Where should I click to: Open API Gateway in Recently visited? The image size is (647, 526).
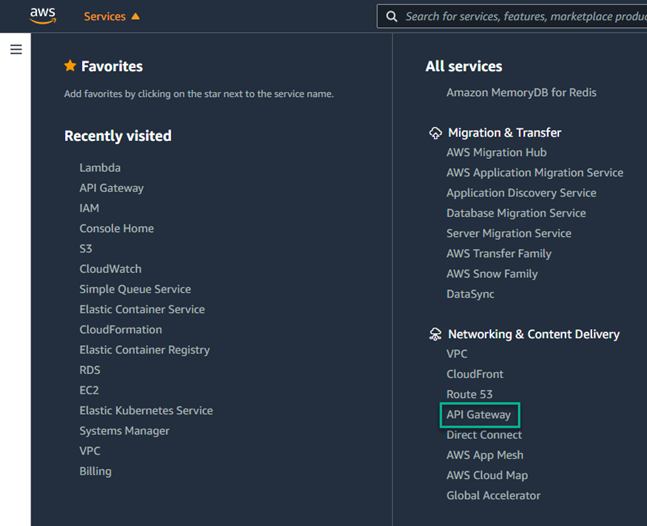[x=111, y=188]
